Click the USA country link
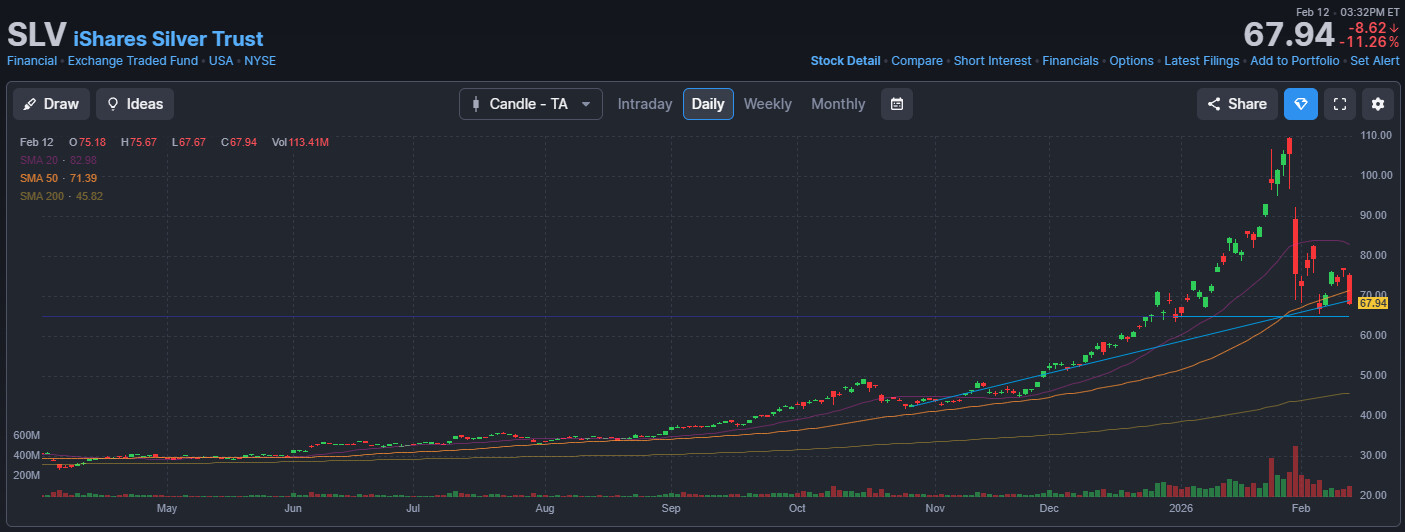Screen dimensions: 1405x532 (221, 61)
